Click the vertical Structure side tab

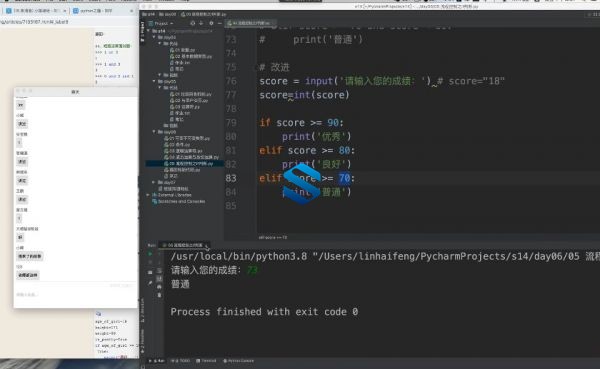(x=142, y=310)
